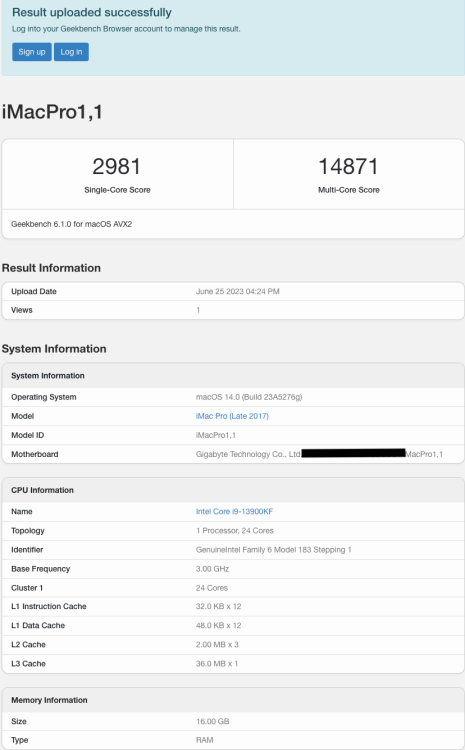Click the Motherboard row label

(34, 454)
